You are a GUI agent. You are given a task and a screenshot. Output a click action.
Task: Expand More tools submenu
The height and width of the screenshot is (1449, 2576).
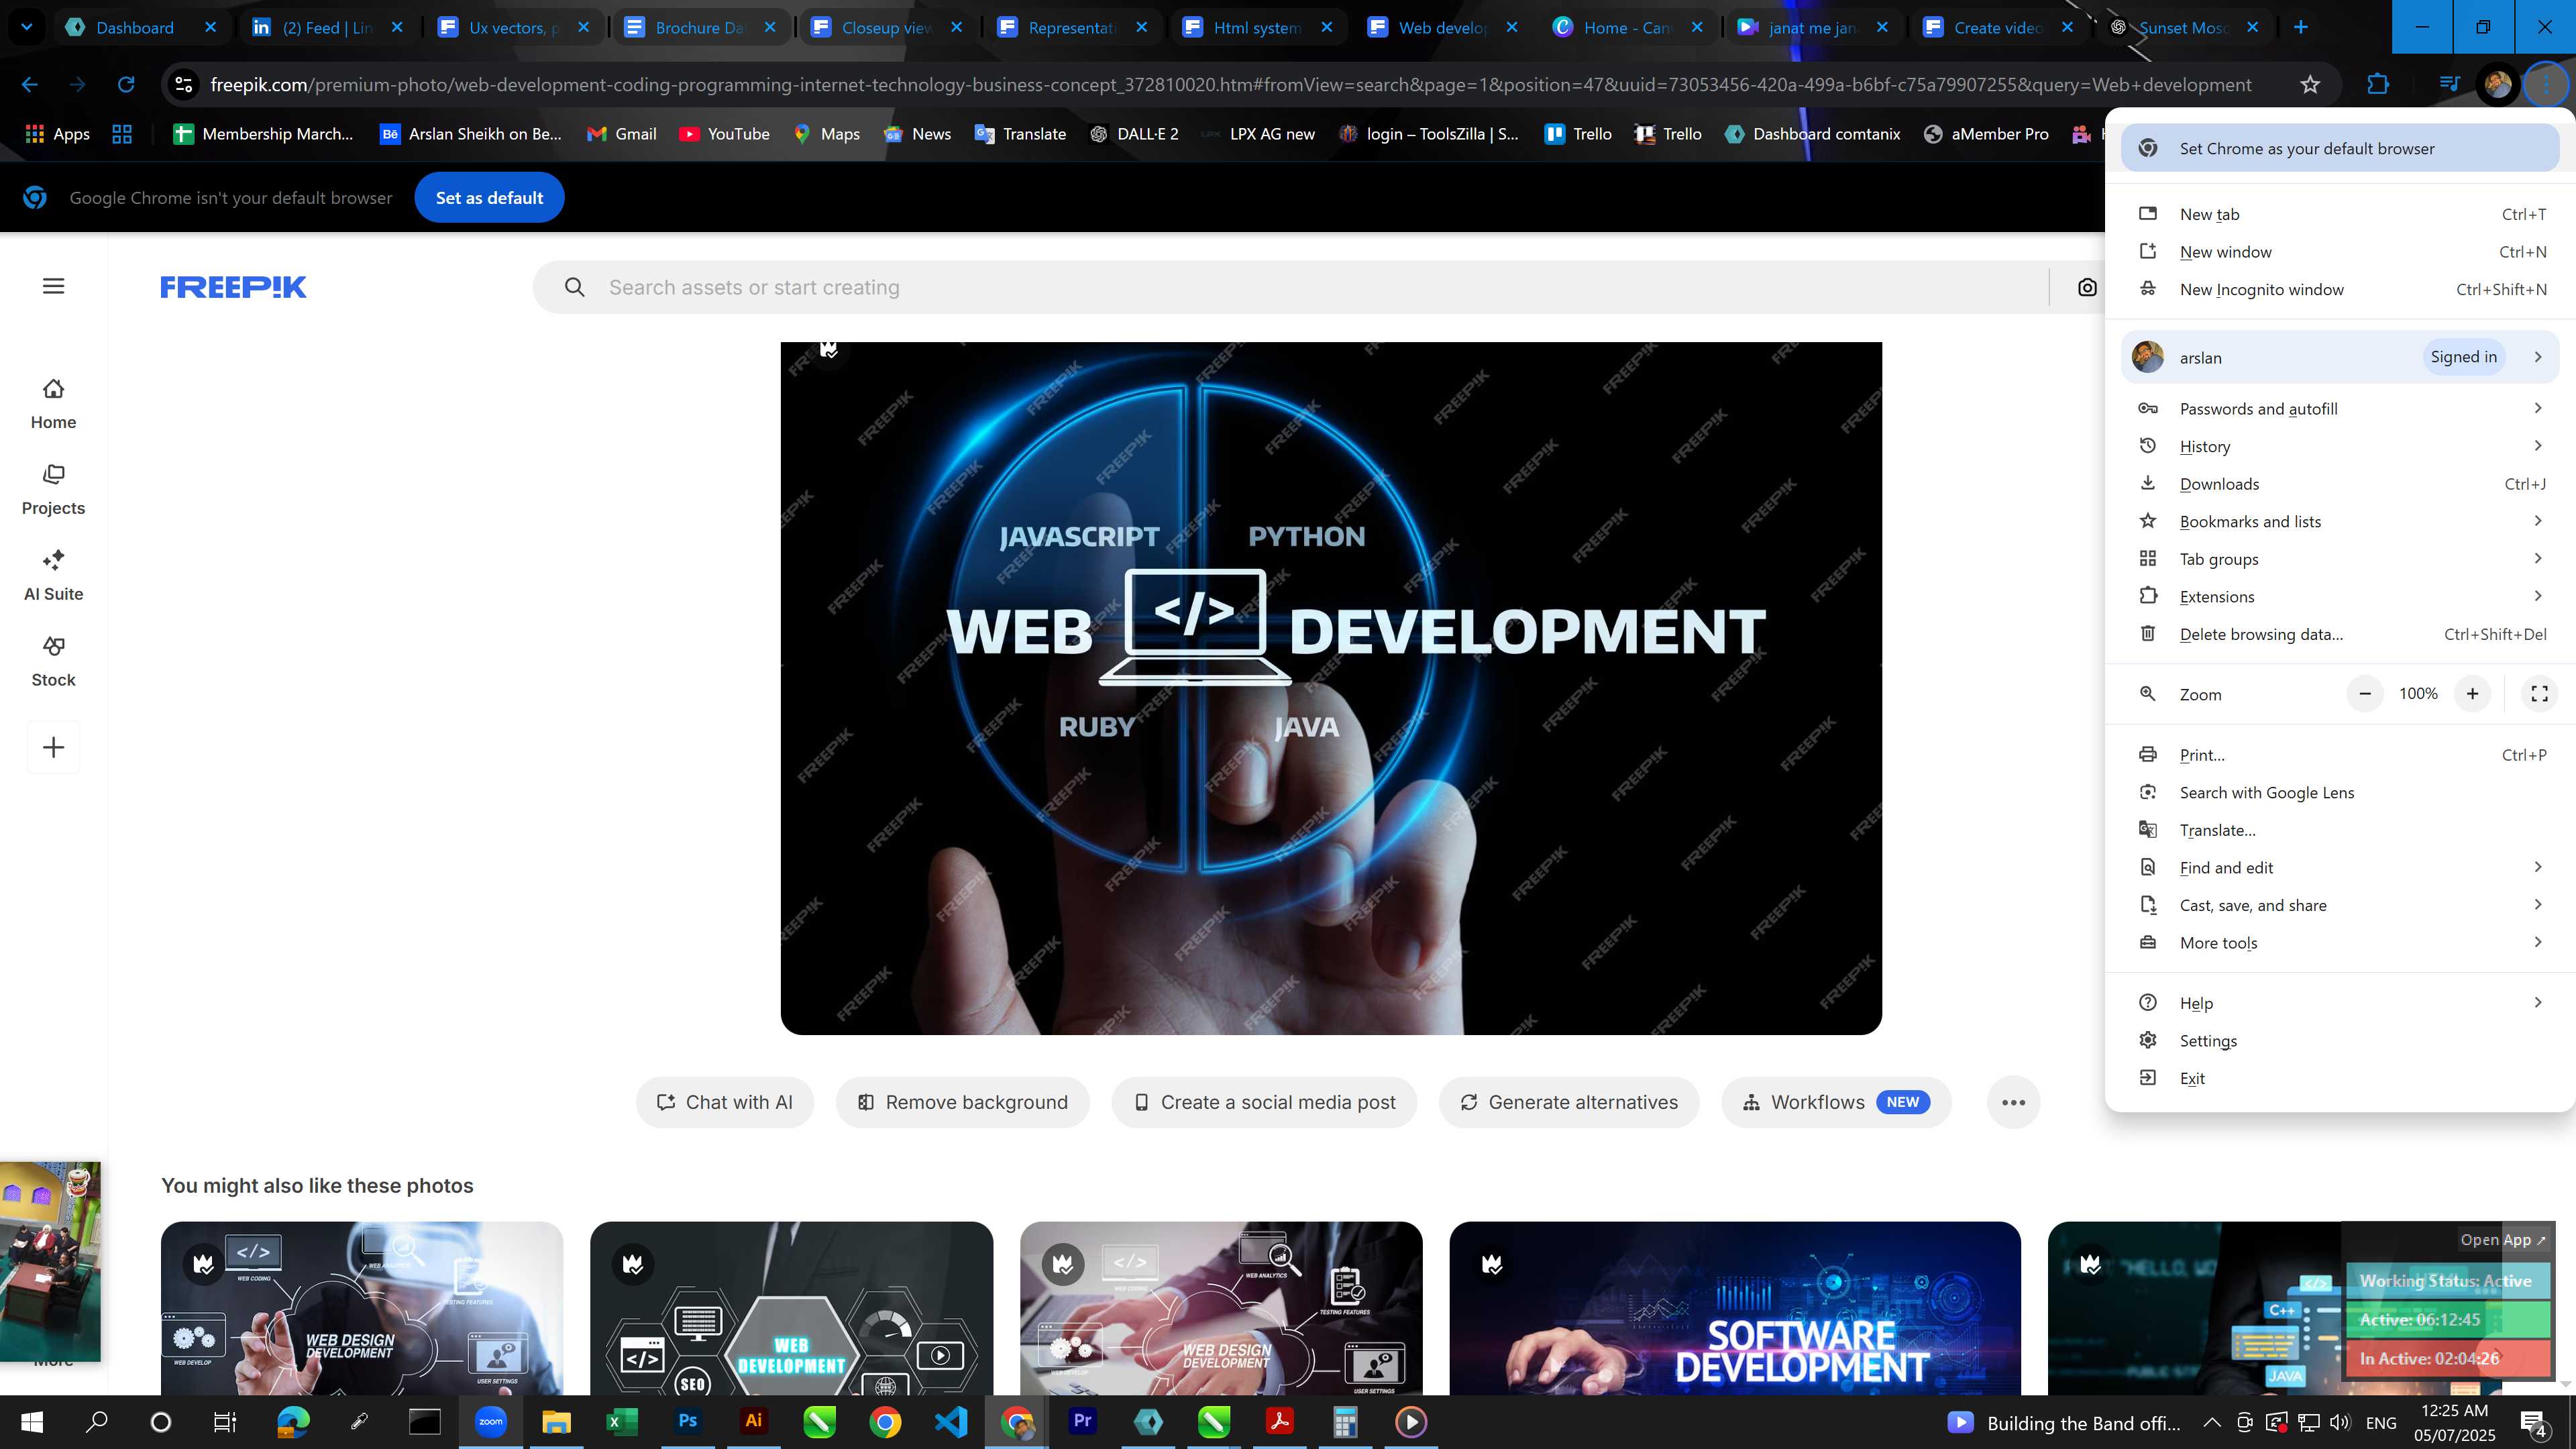pyautogui.click(x=2341, y=943)
